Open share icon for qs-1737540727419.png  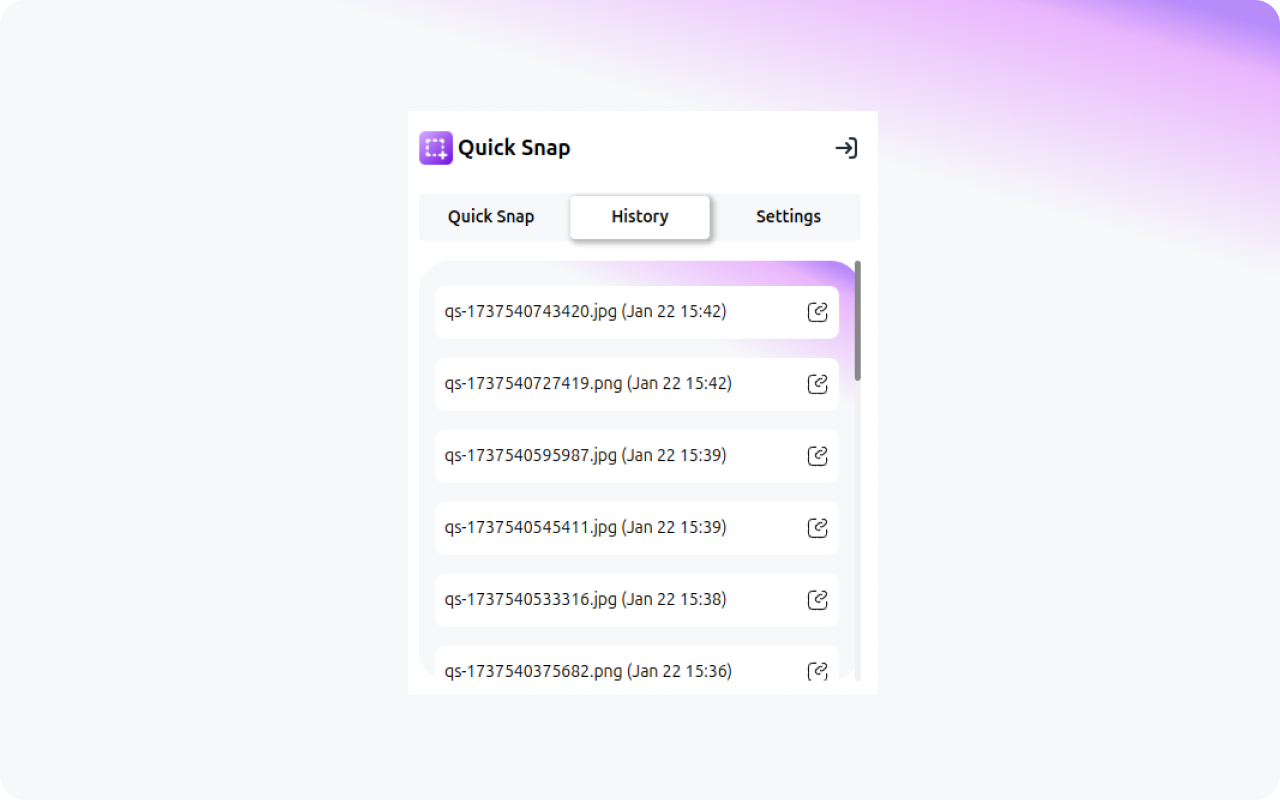click(817, 384)
